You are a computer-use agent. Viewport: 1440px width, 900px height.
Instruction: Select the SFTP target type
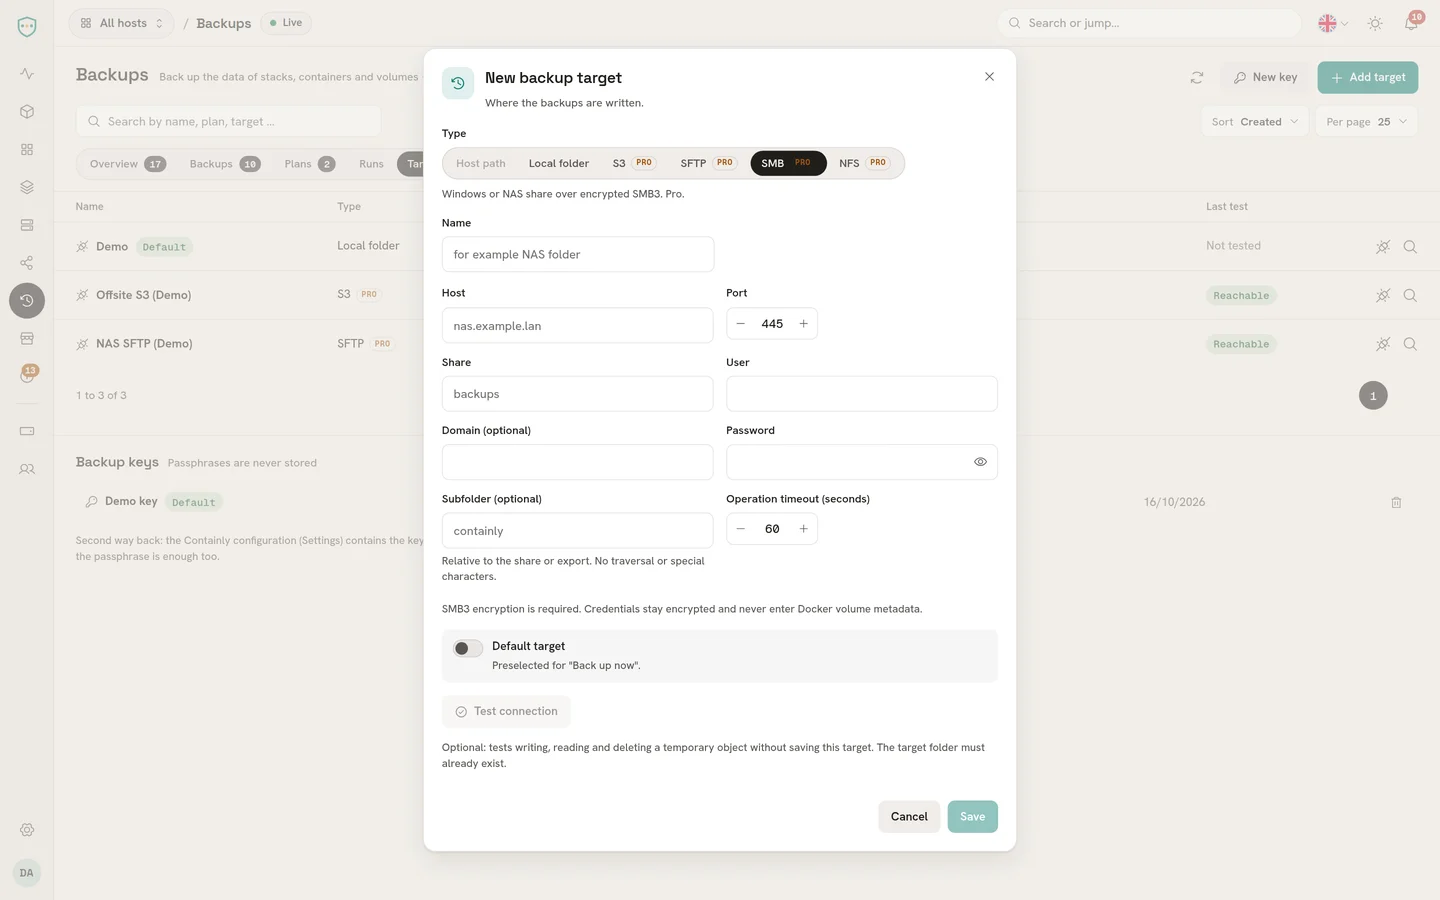708,163
